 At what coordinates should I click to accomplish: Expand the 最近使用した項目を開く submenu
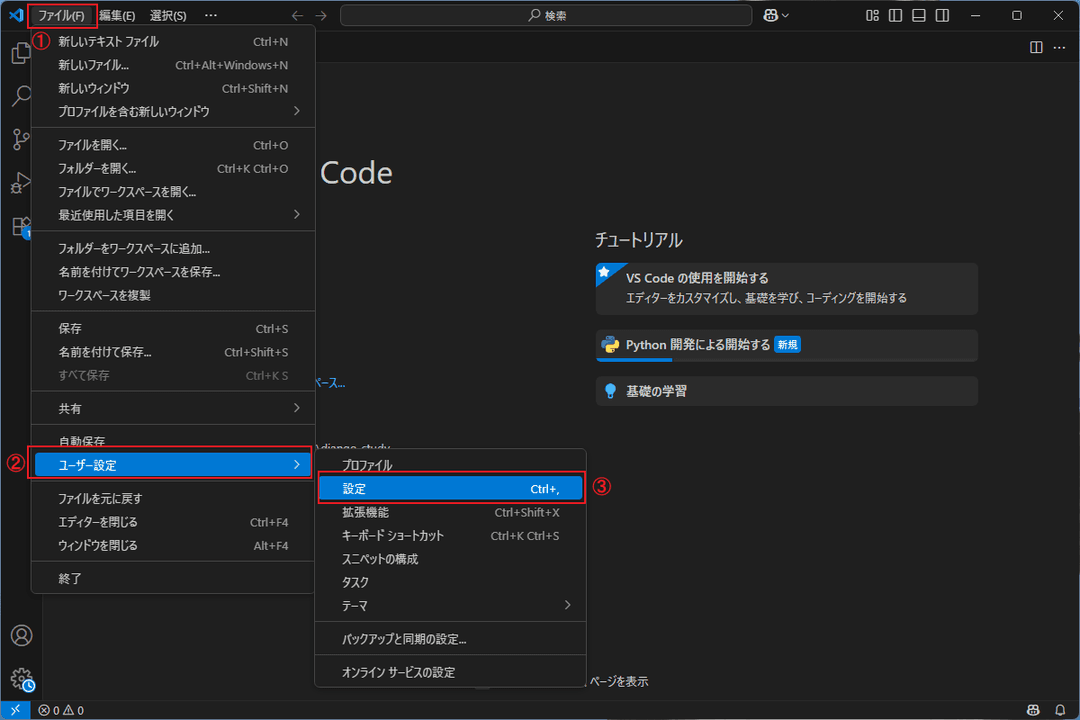173,214
